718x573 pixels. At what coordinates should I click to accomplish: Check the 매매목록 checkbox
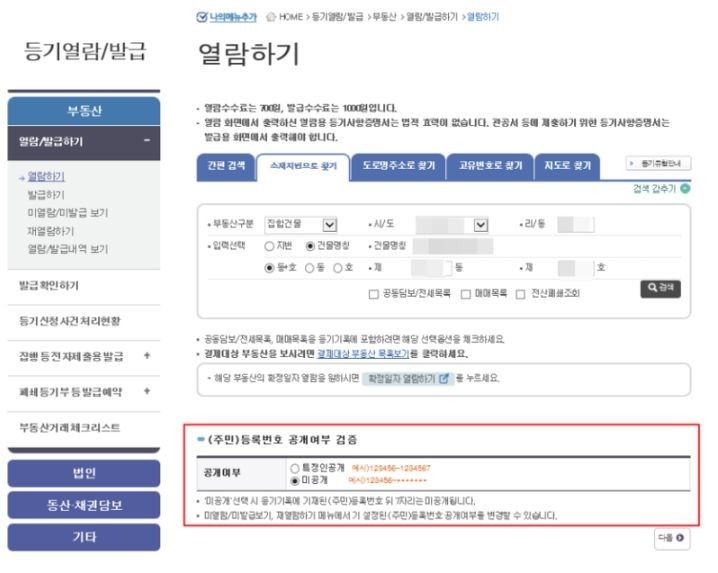(x=466, y=294)
